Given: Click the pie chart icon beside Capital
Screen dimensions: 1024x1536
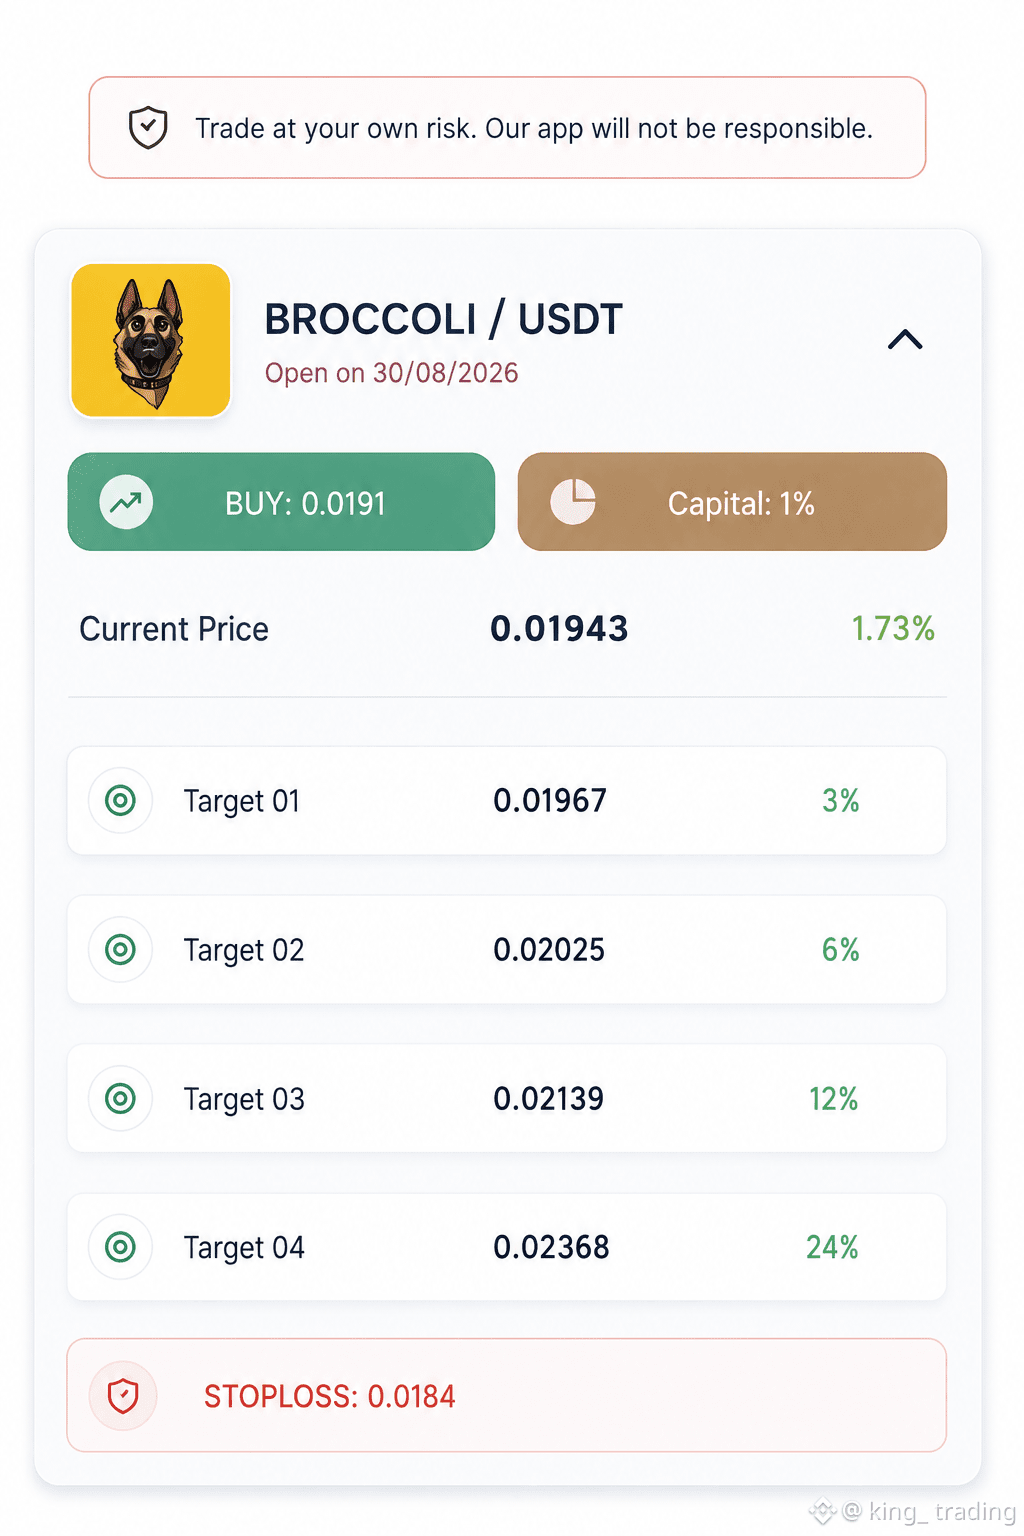Looking at the screenshot, I should 573,502.
